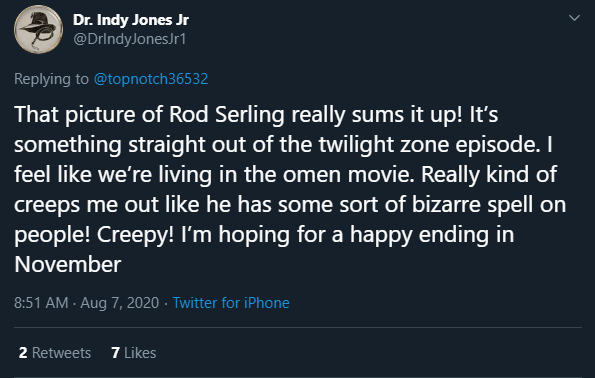Open Dr. Indy Jones Jr's profile picture

tap(38, 29)
